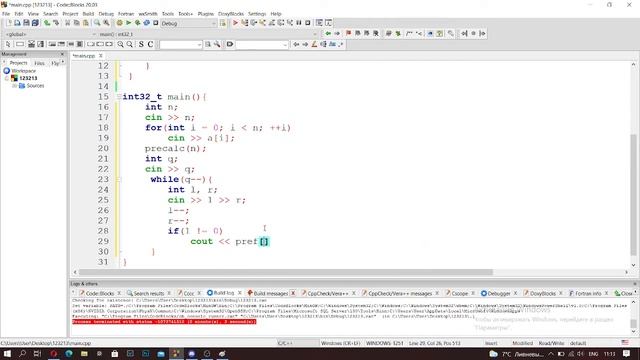Image resolution: width=640 pixels, height=360 pixels.
Task: Open the Replace tool icon
Action: 106,23
